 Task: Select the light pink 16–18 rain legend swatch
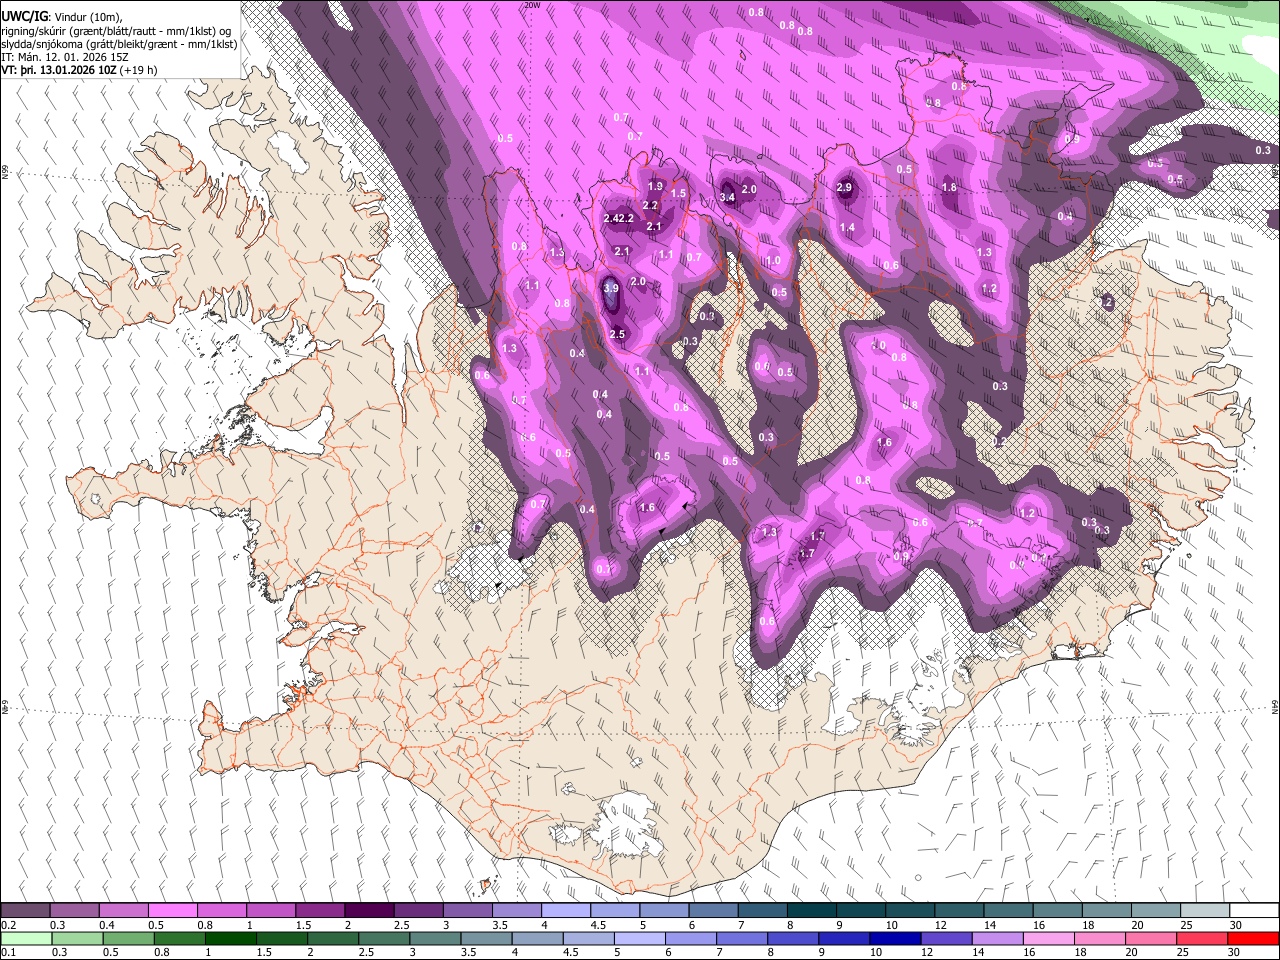[x=1048, y=939]
